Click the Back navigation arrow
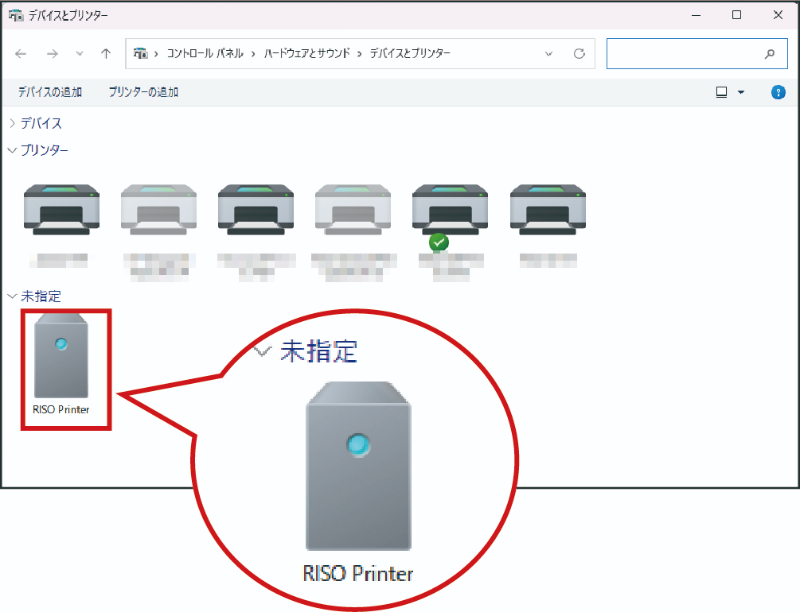800x612 pixels. [21, 54]
